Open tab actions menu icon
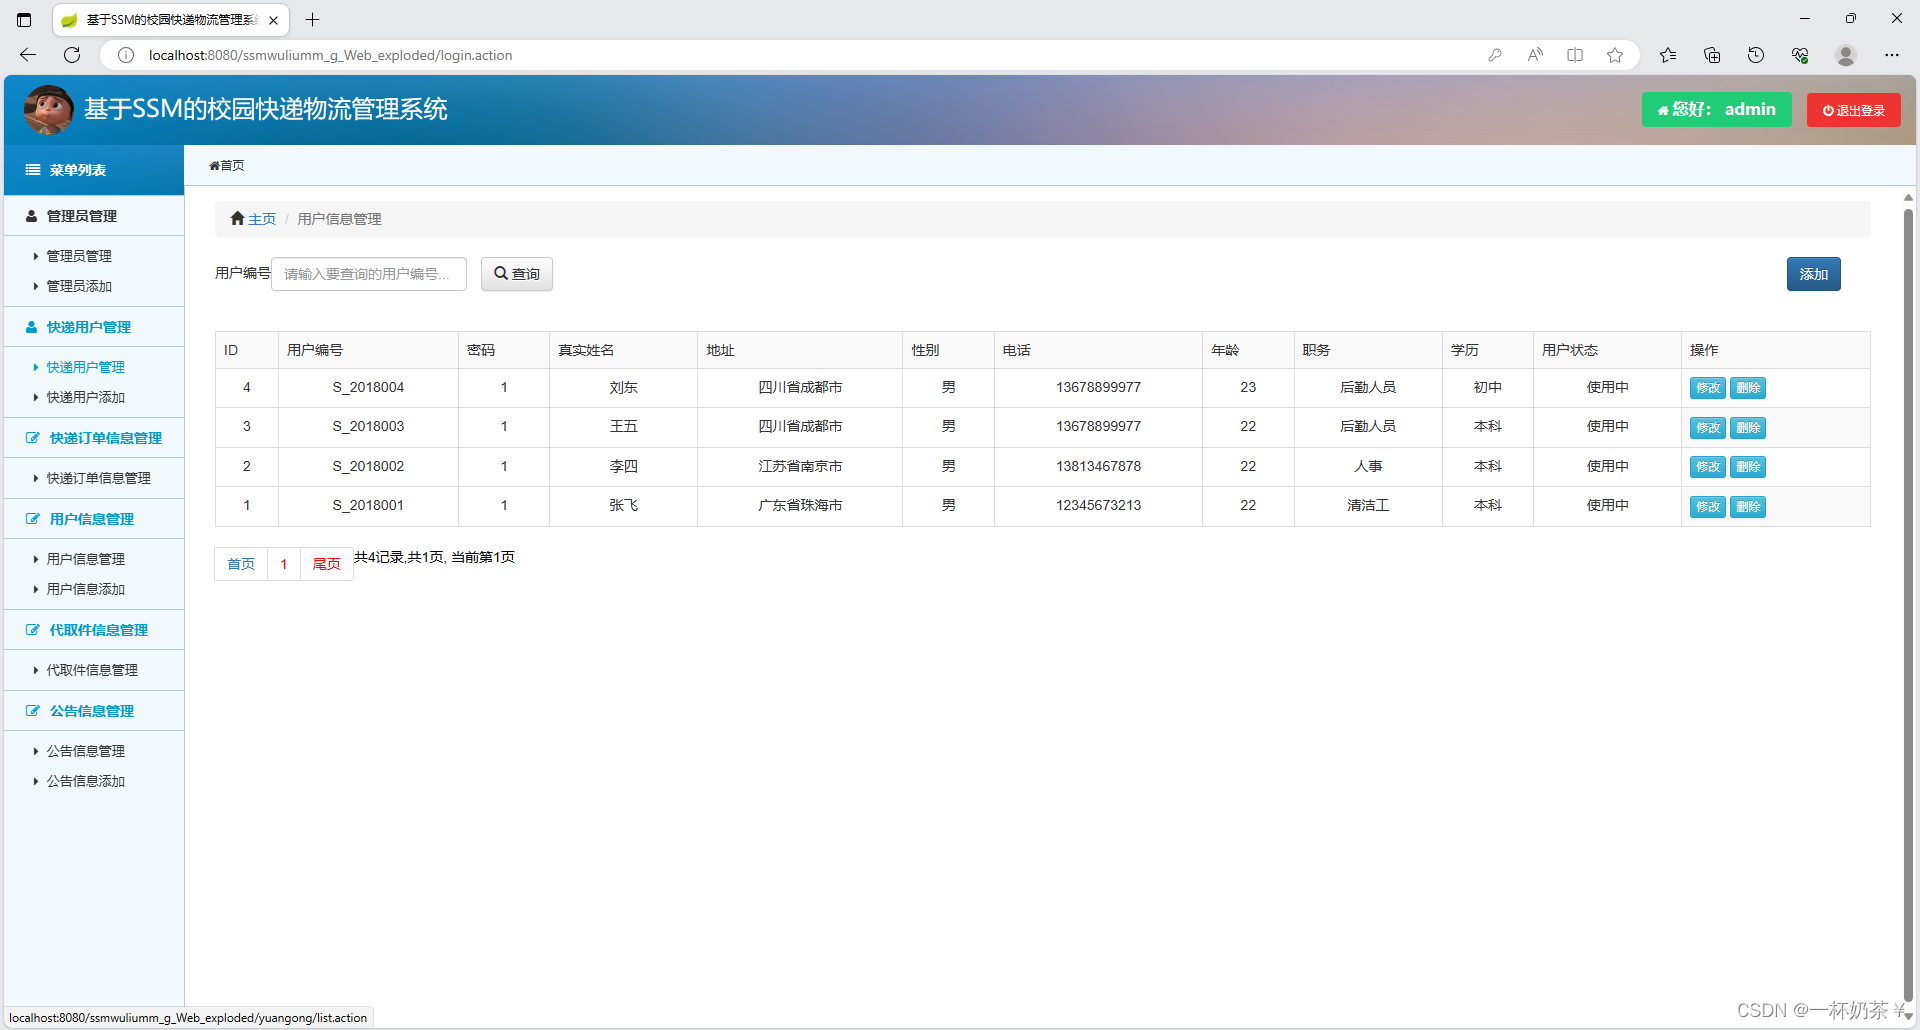Viewport: 1920px width, 1030px height. coord(24,20)
